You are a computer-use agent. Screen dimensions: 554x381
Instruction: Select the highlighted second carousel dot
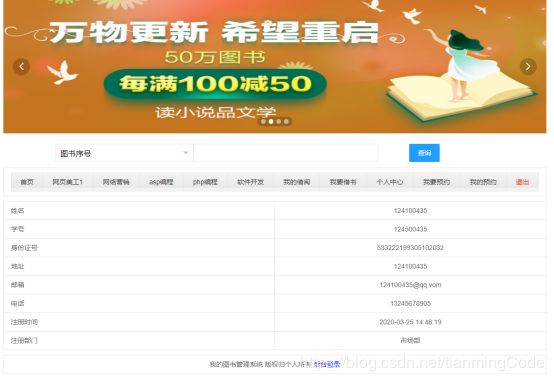[271, 122]
